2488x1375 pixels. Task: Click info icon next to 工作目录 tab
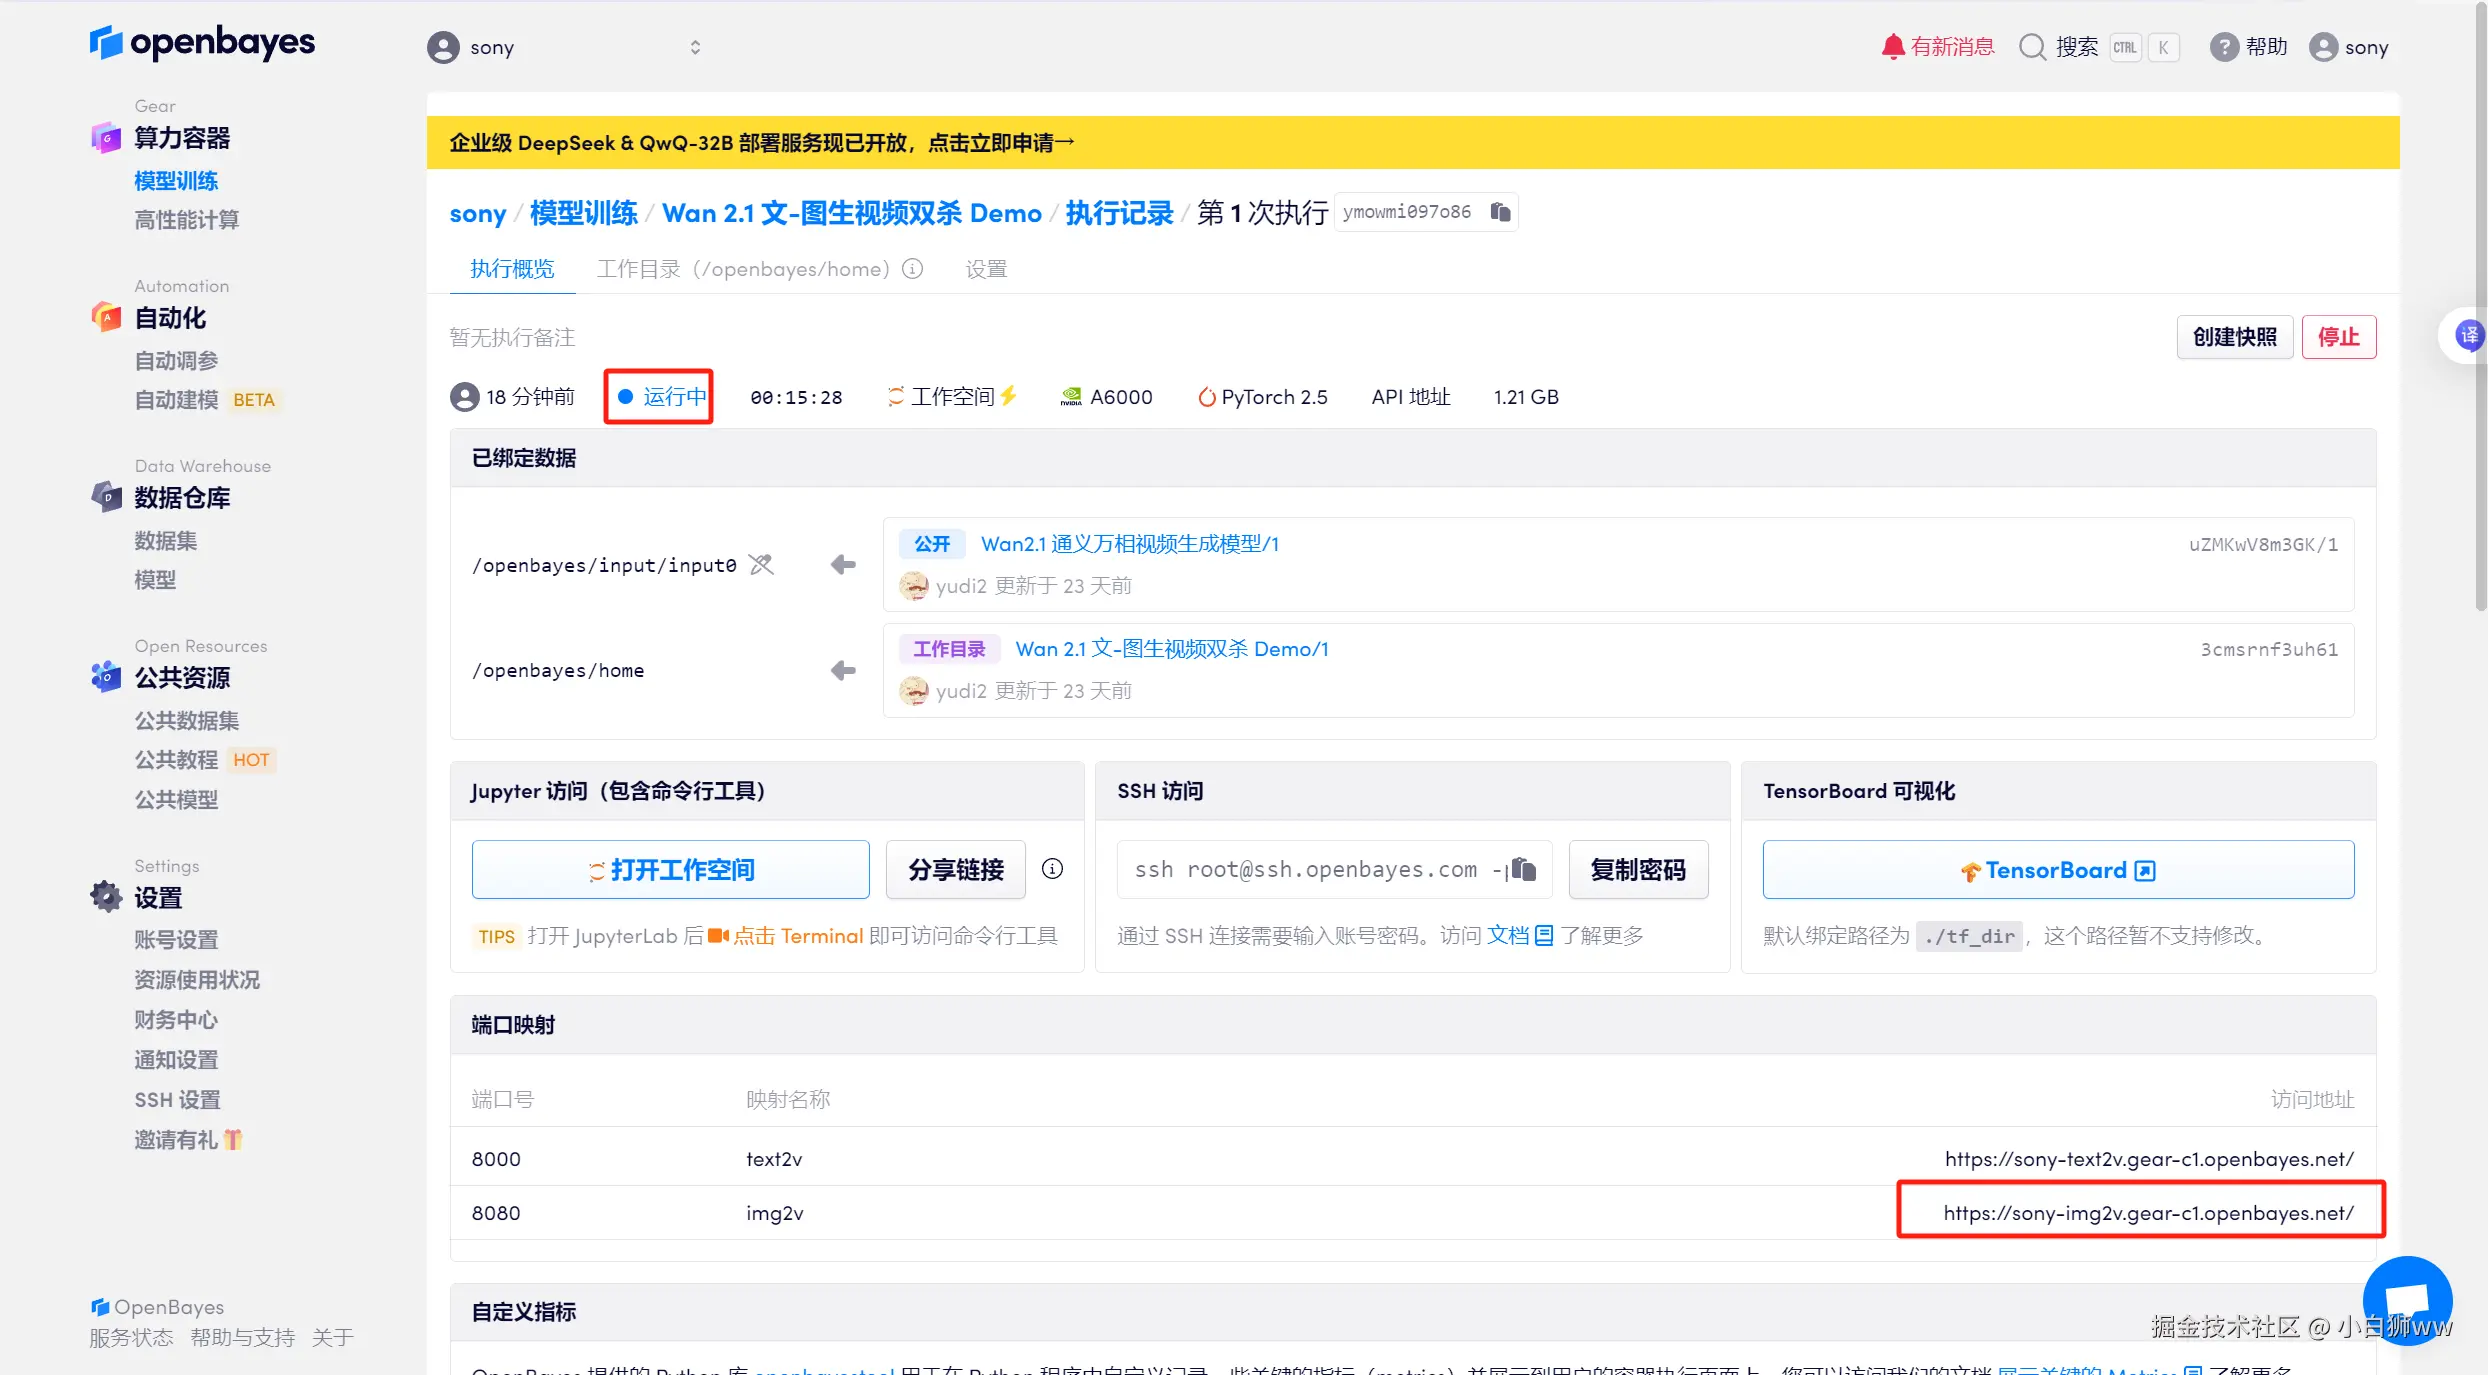pos(912,269)
